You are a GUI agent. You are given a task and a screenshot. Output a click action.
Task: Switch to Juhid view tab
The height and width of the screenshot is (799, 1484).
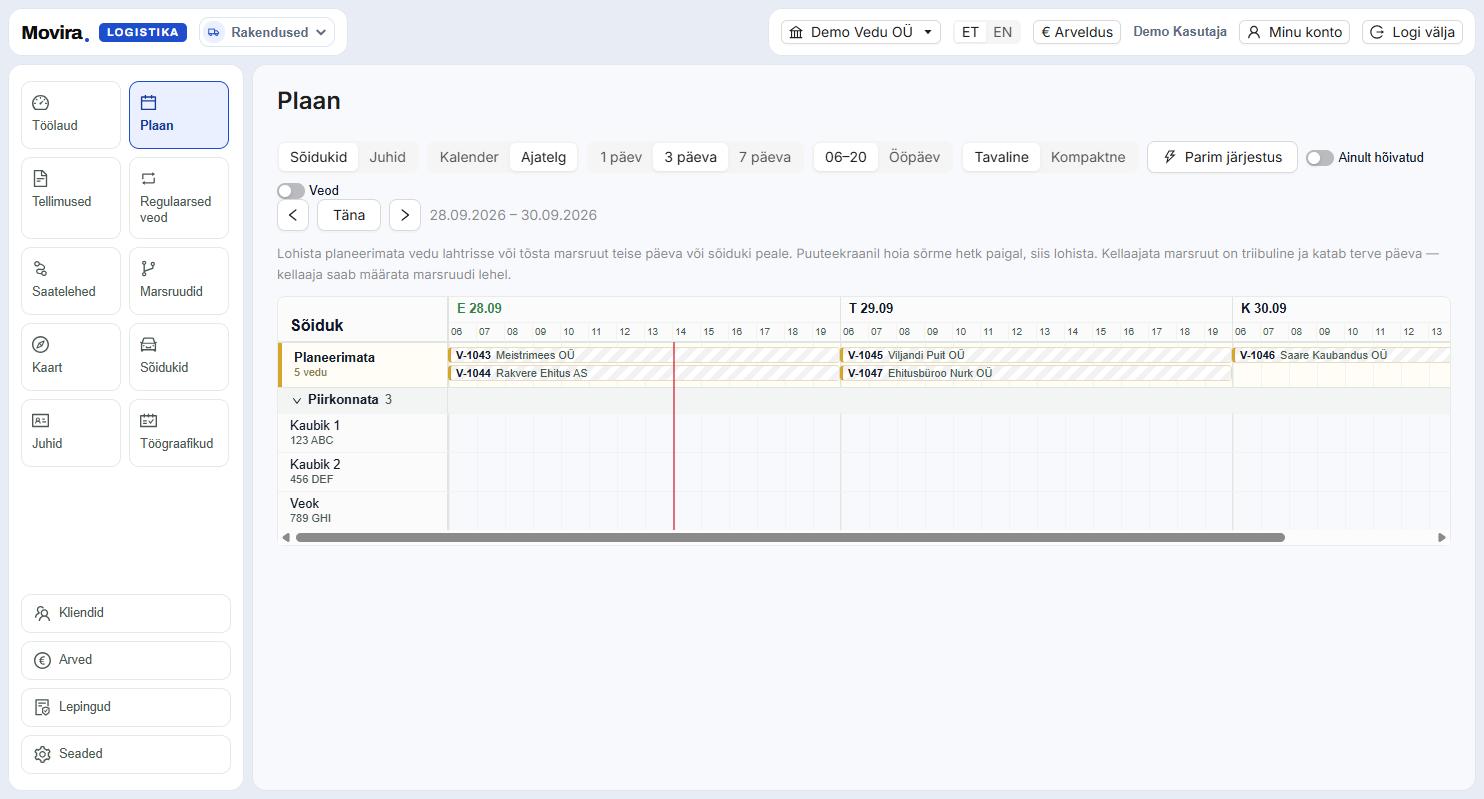[388, 157]
